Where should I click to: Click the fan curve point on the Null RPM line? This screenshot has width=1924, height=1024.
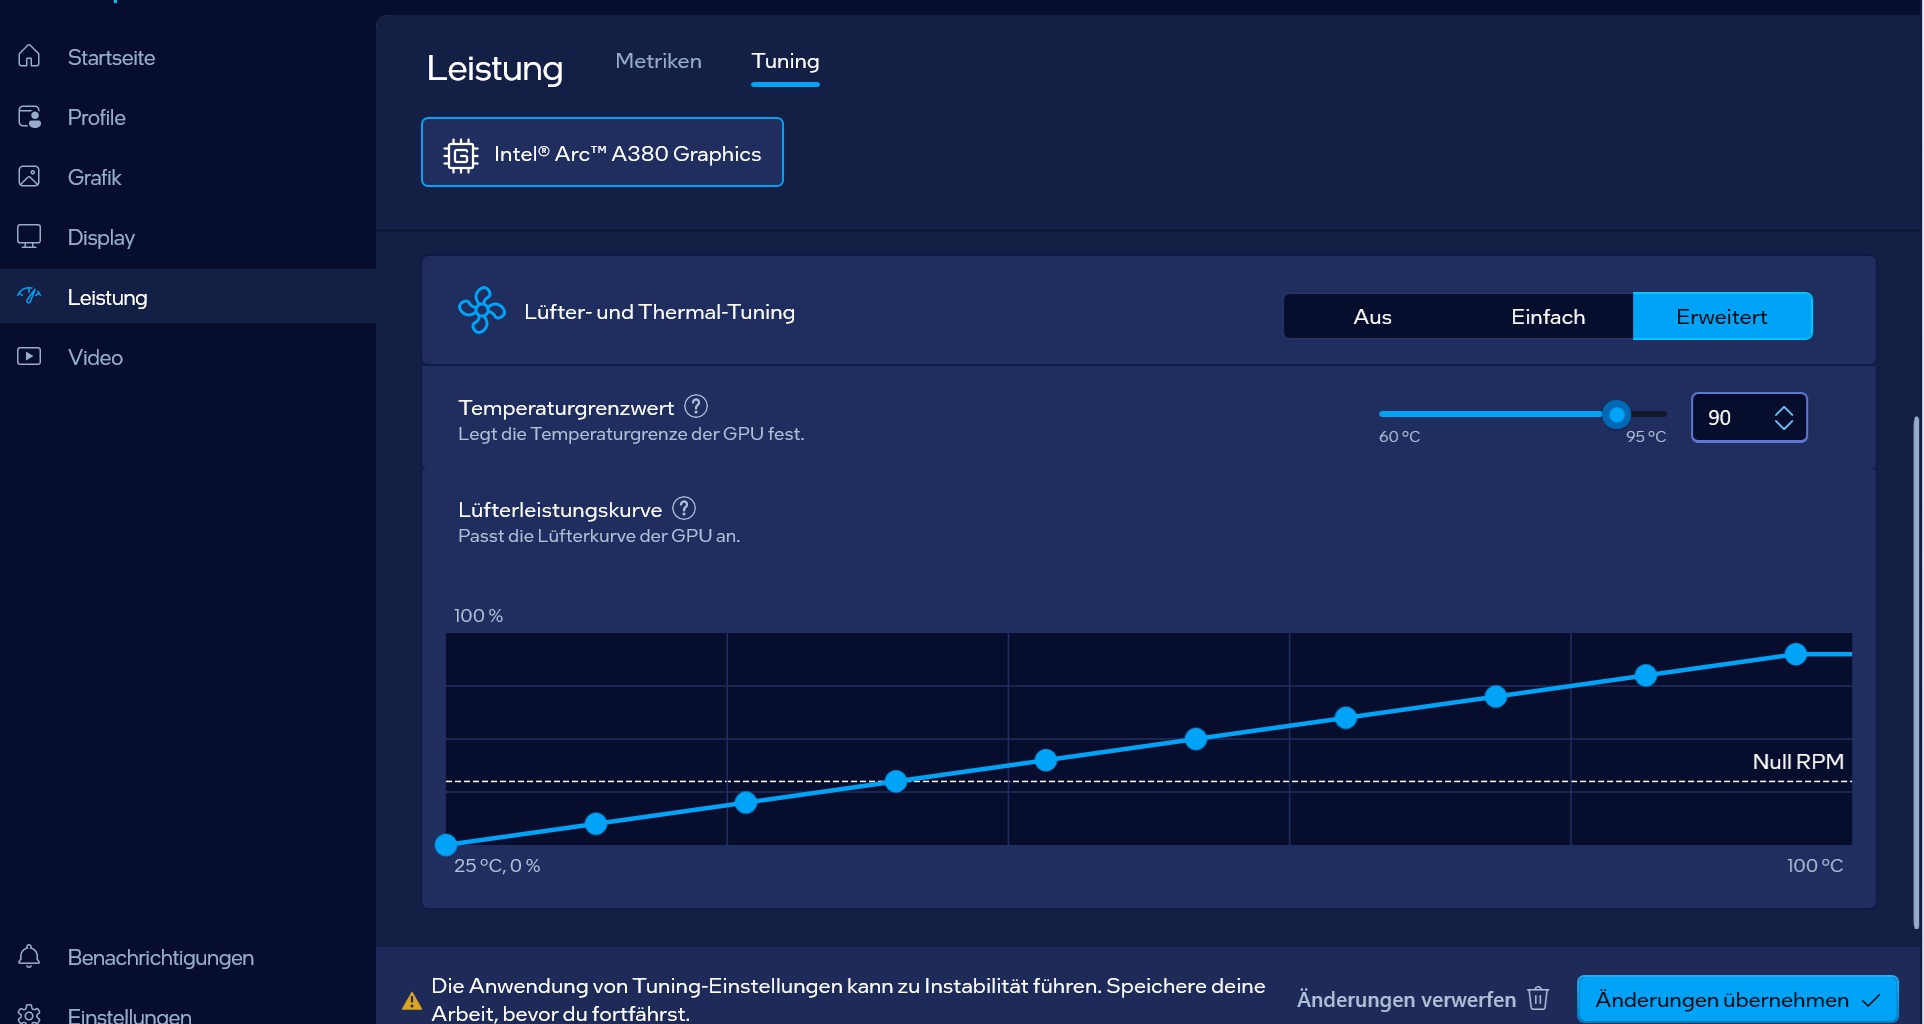pos(896,781)
